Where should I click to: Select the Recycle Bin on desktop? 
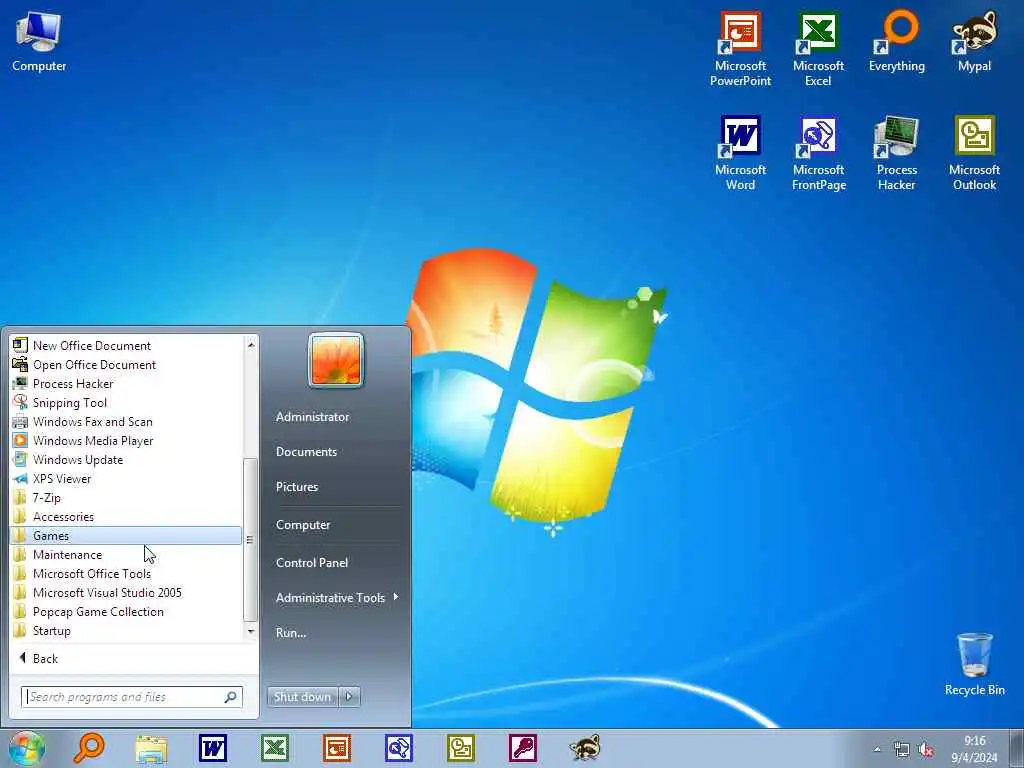tap(974, 664)
